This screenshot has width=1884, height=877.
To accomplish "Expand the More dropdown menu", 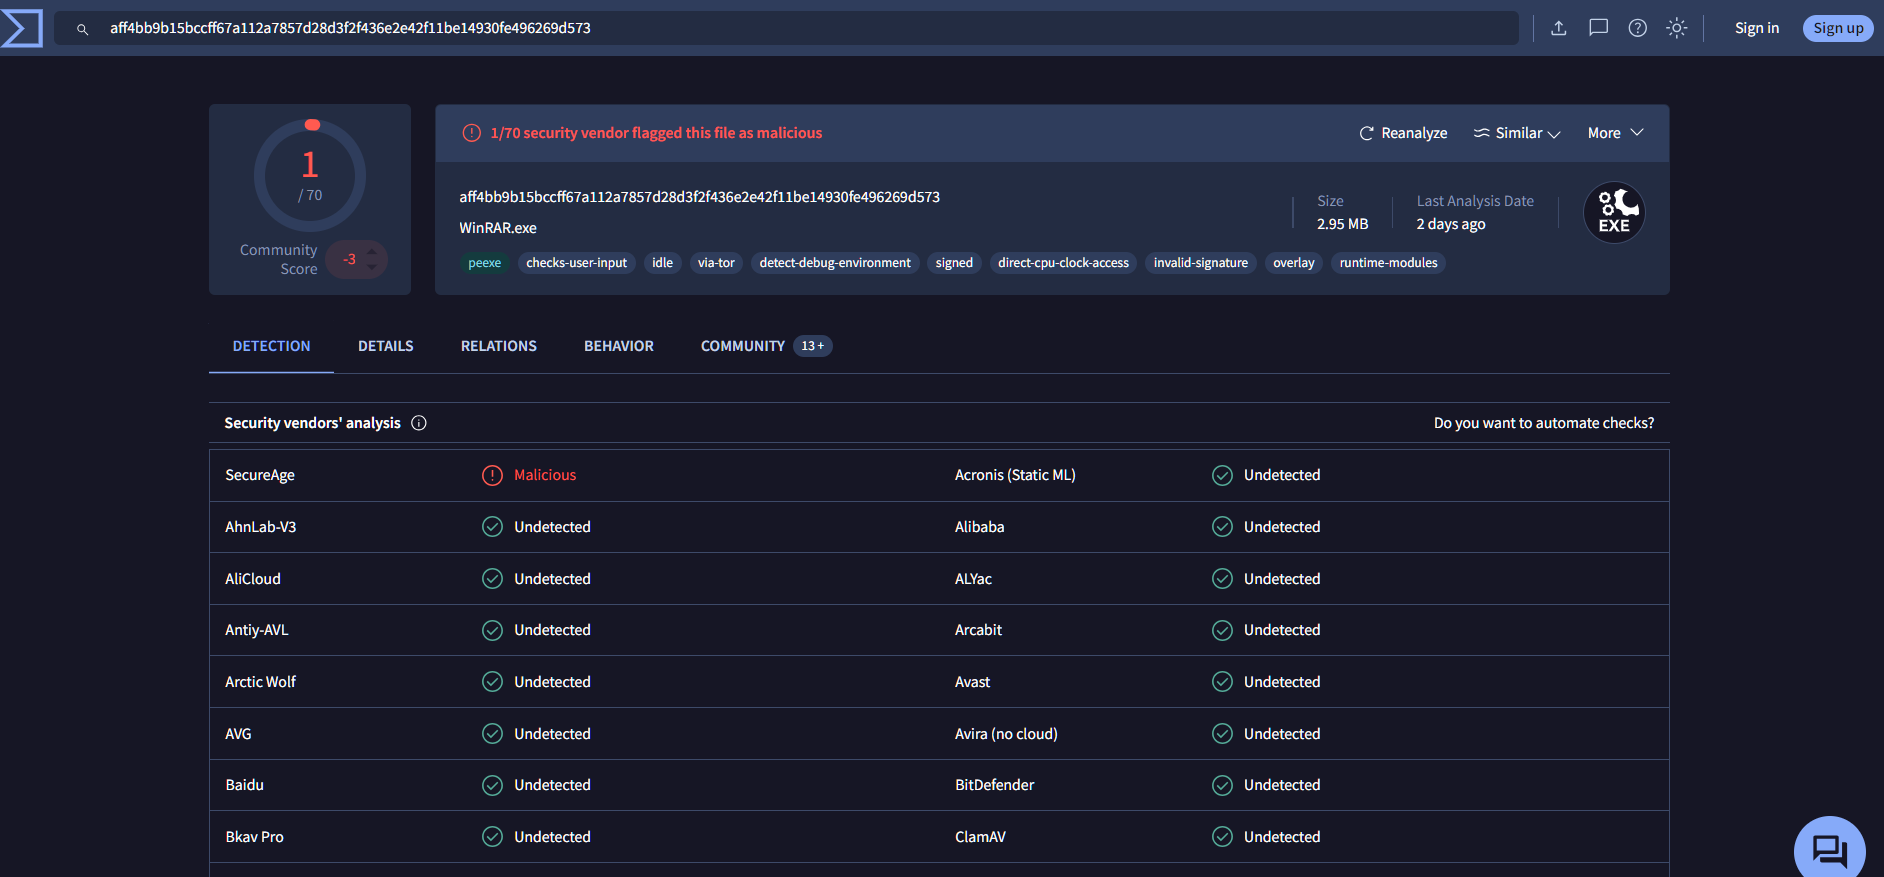I will 1615,133.
